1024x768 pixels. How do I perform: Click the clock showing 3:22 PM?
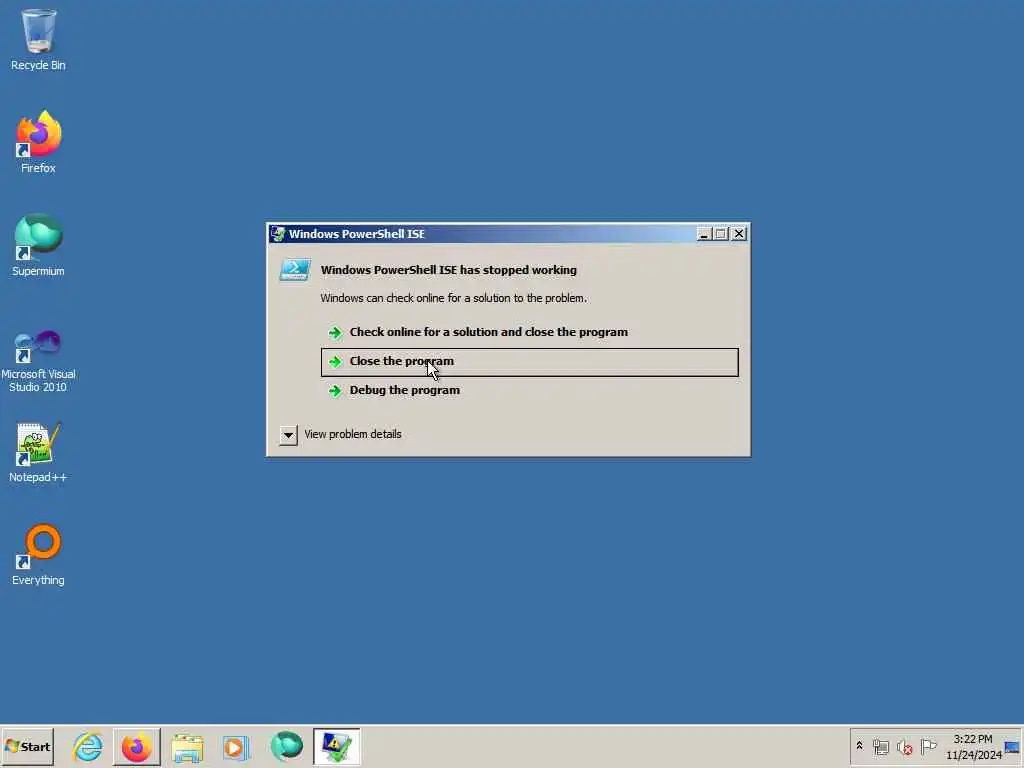(x=974, y=746)
